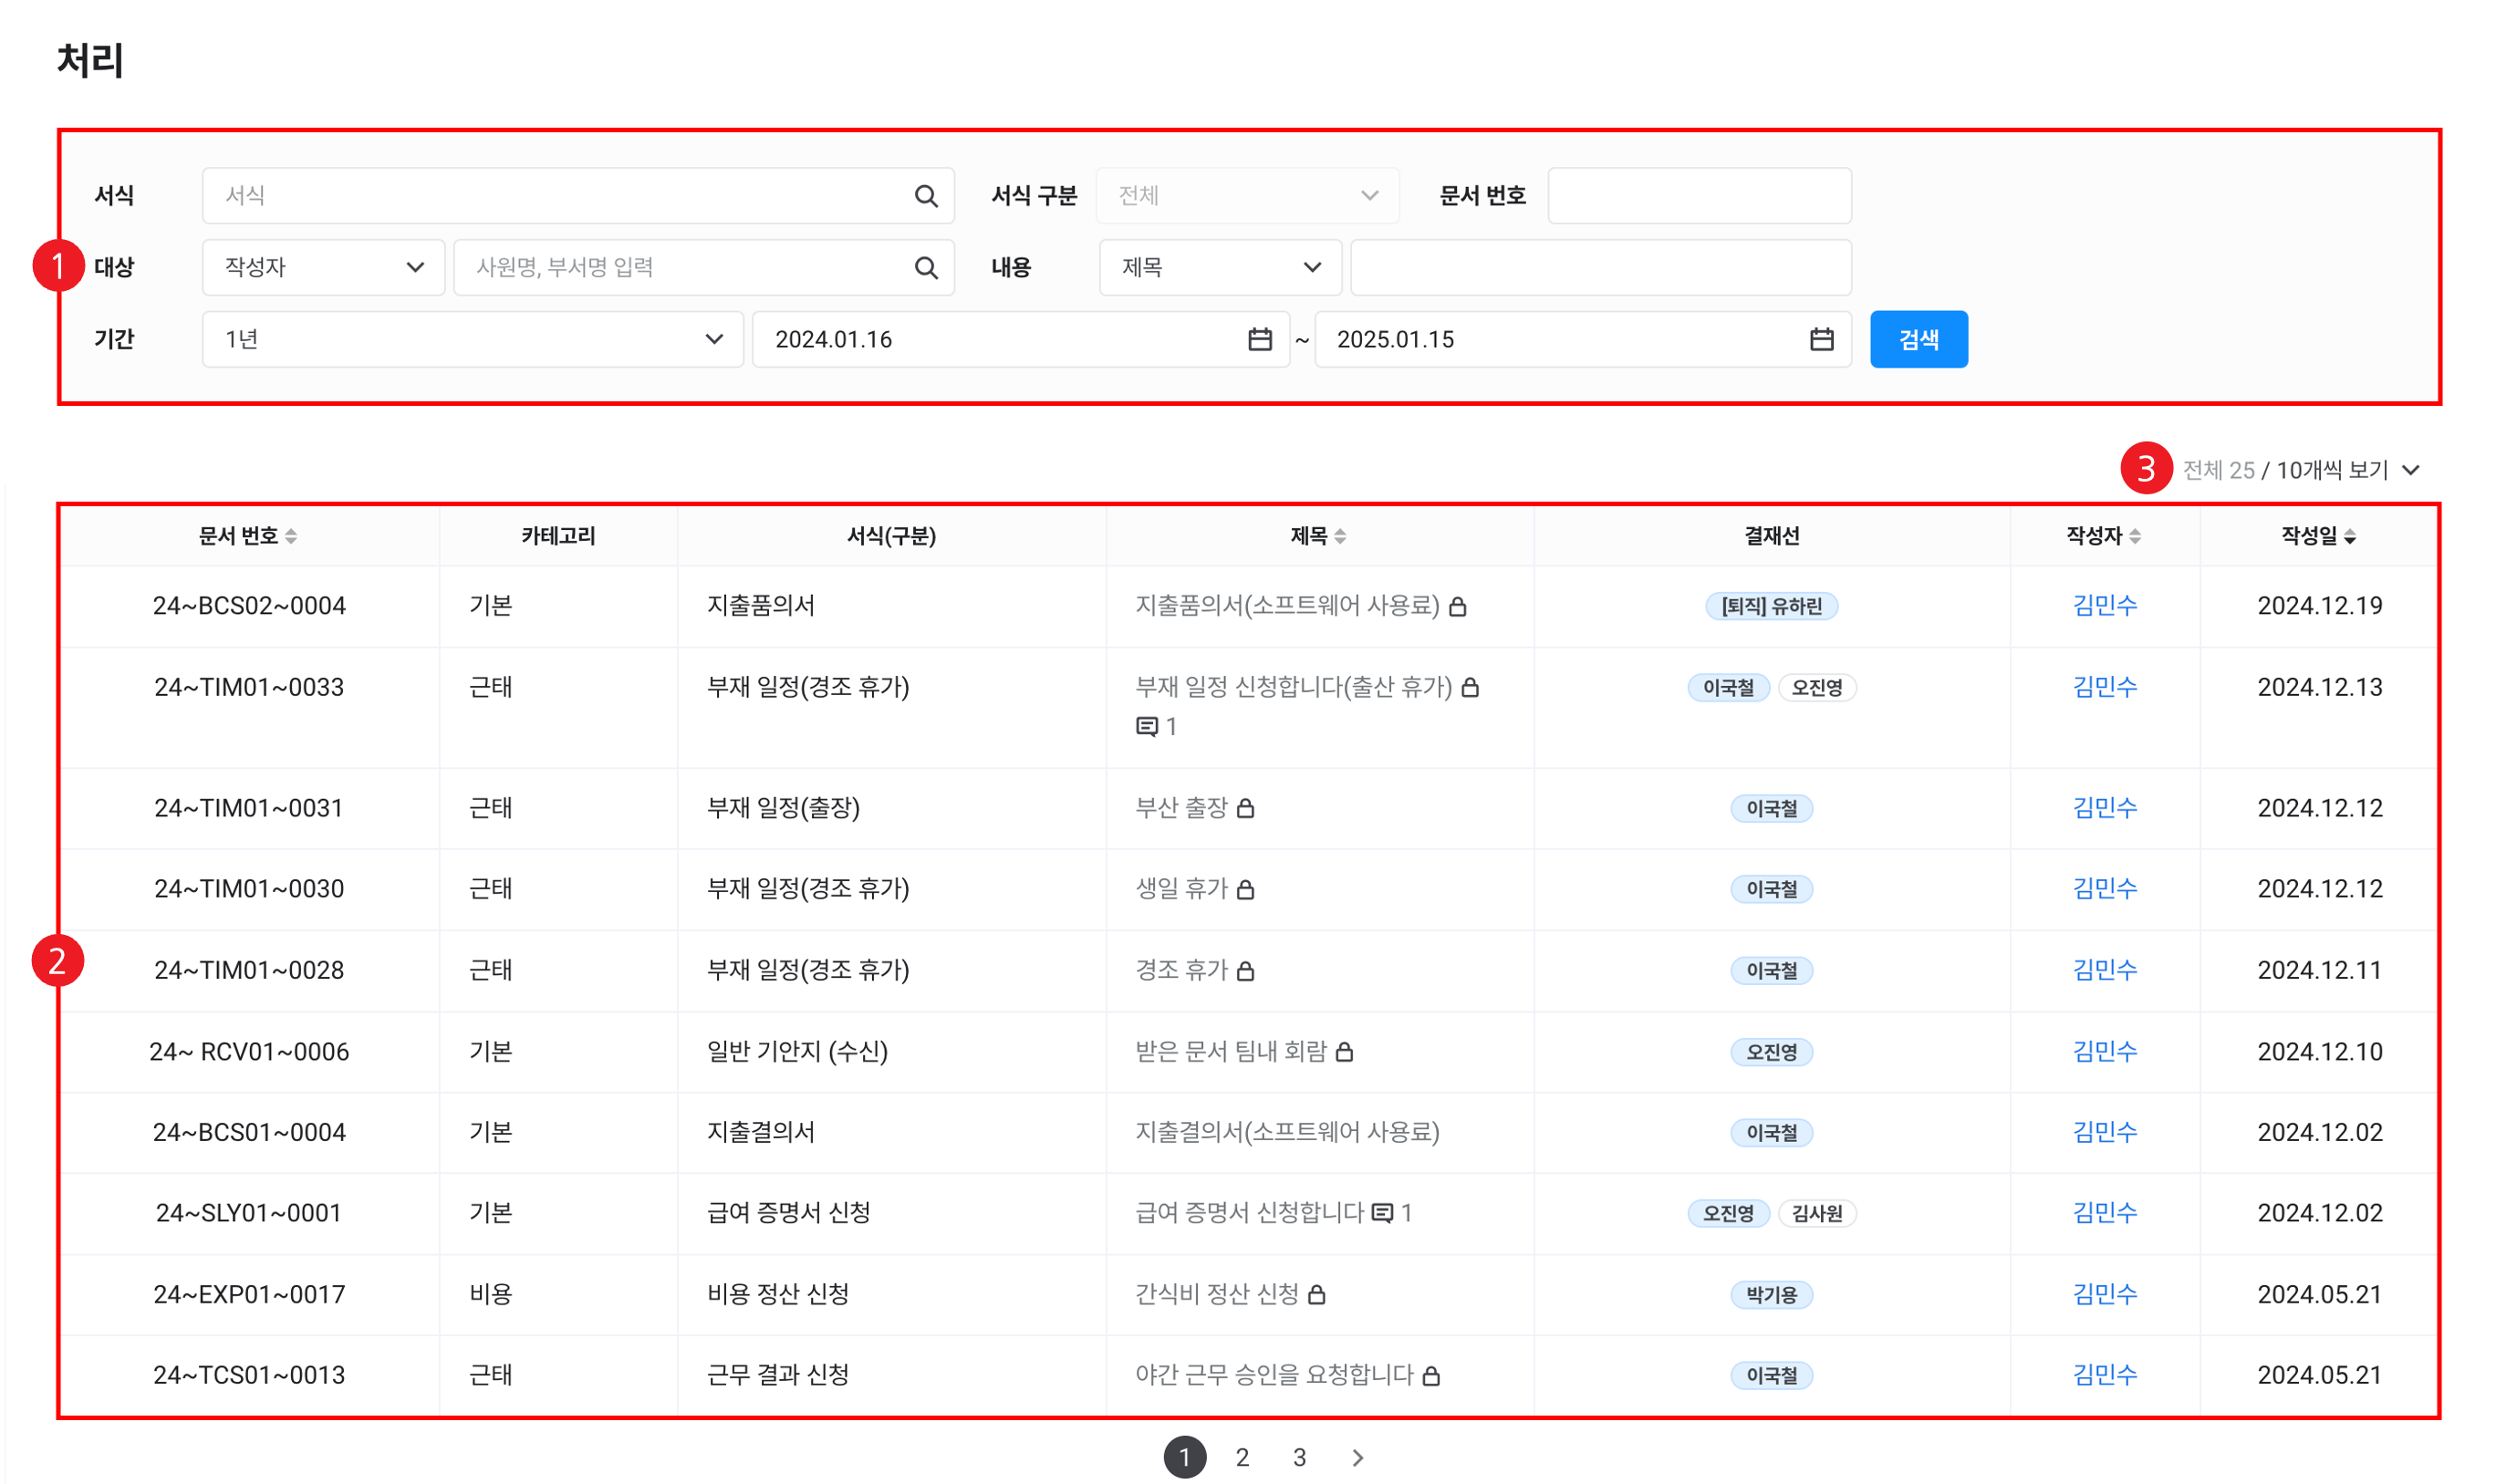
Task: Open 김민수 author link for 지출품의서 row
Action: 2104,606
